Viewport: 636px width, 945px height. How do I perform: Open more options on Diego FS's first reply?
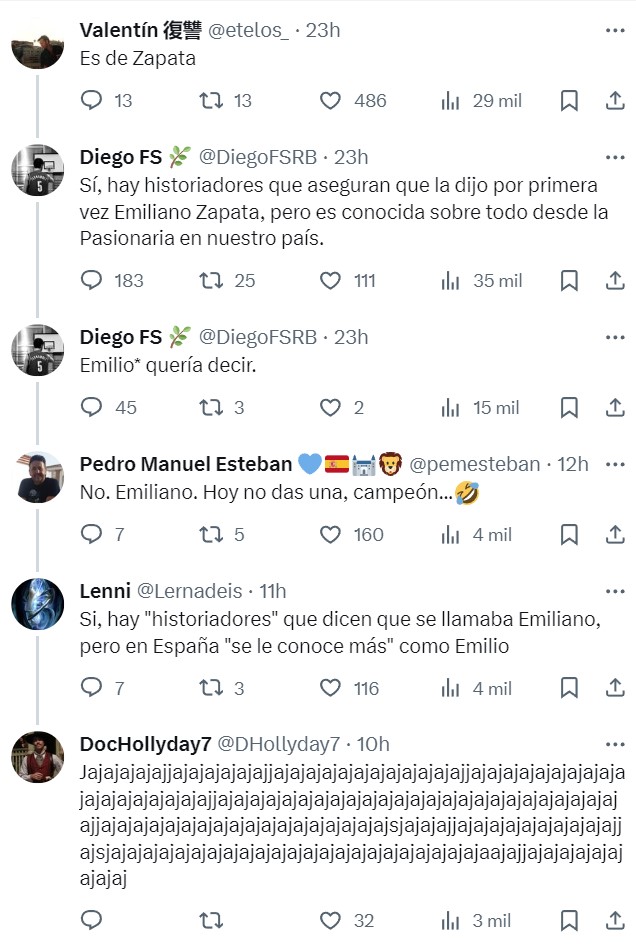(614, 156)
